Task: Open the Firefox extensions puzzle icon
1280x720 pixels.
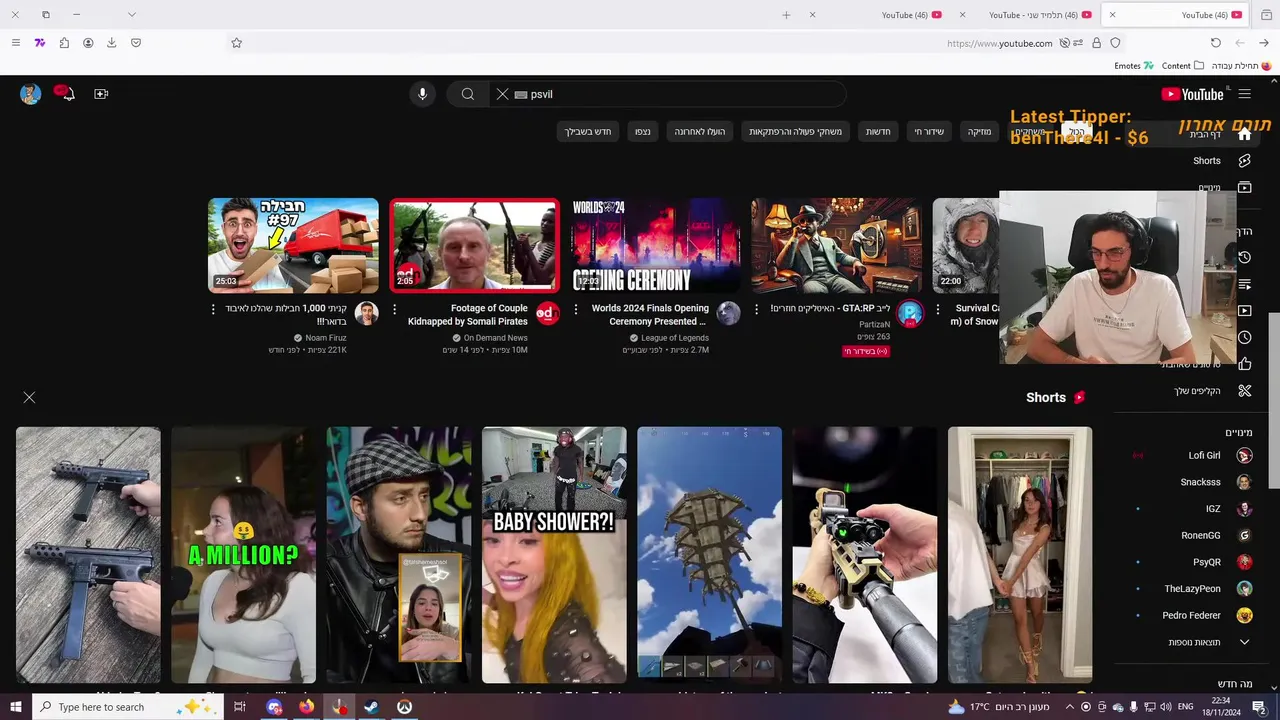Action: click(64, 43)
